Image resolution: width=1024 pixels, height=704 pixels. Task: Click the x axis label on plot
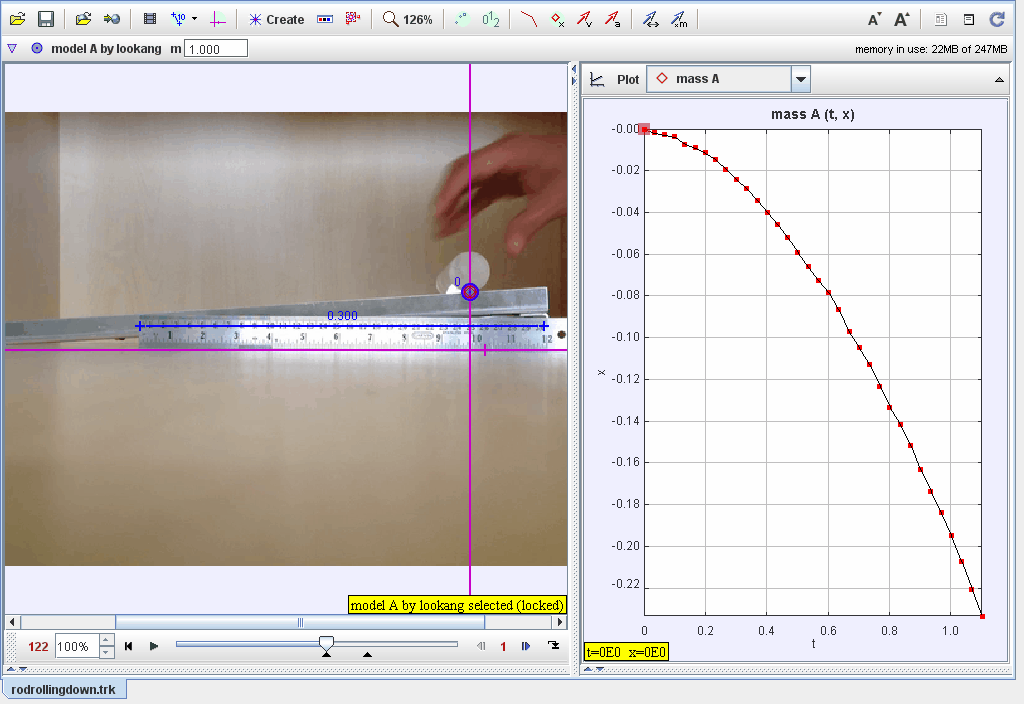point(601,372)
